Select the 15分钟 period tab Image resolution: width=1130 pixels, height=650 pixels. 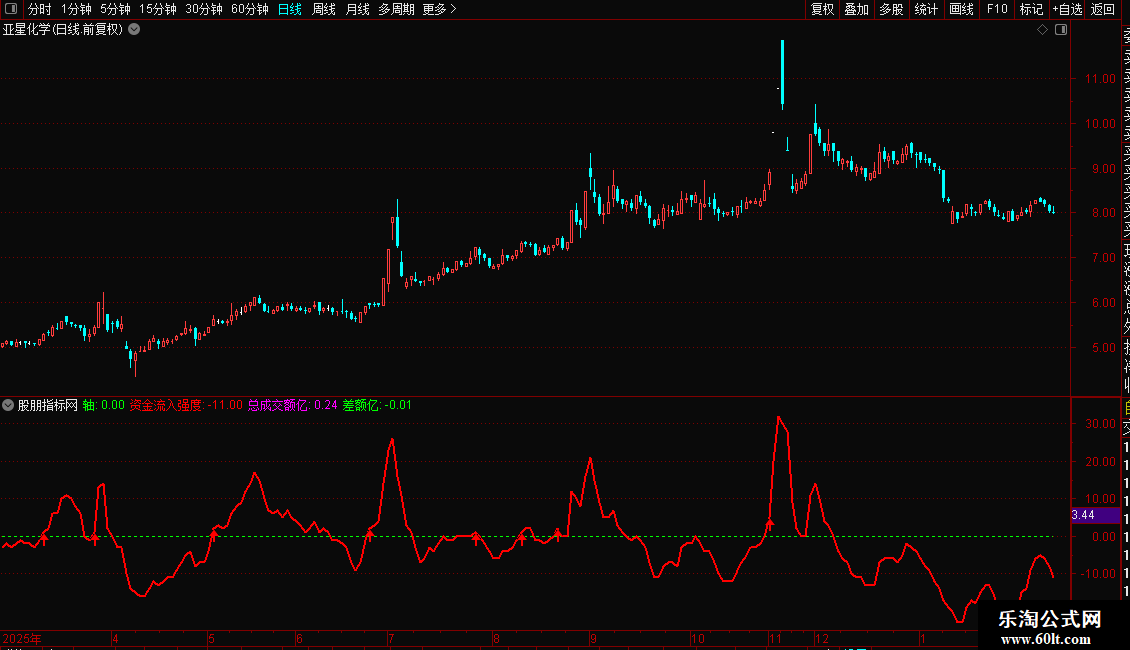click(x=158, y=9)
